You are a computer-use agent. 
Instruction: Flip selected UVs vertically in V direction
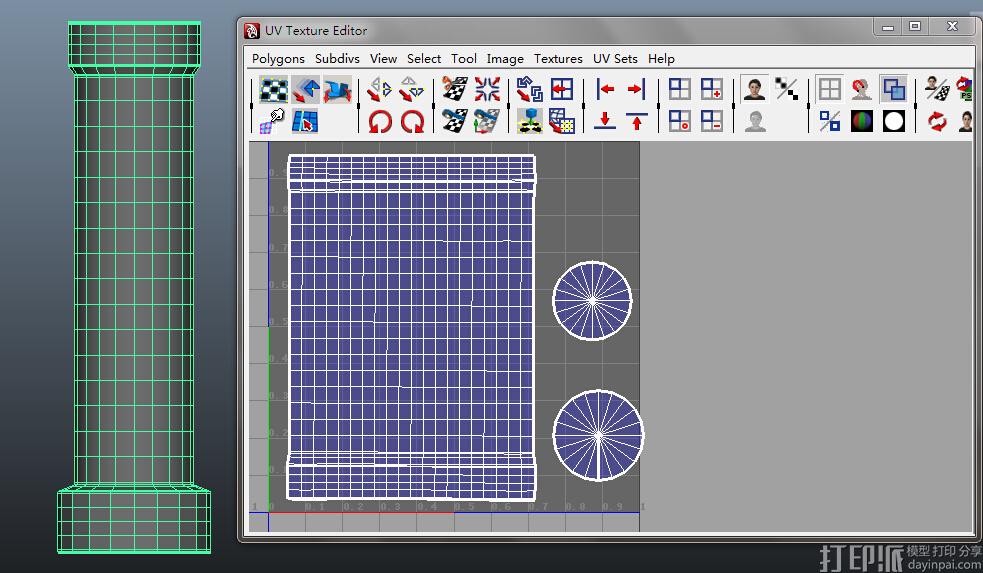(411, 90)
